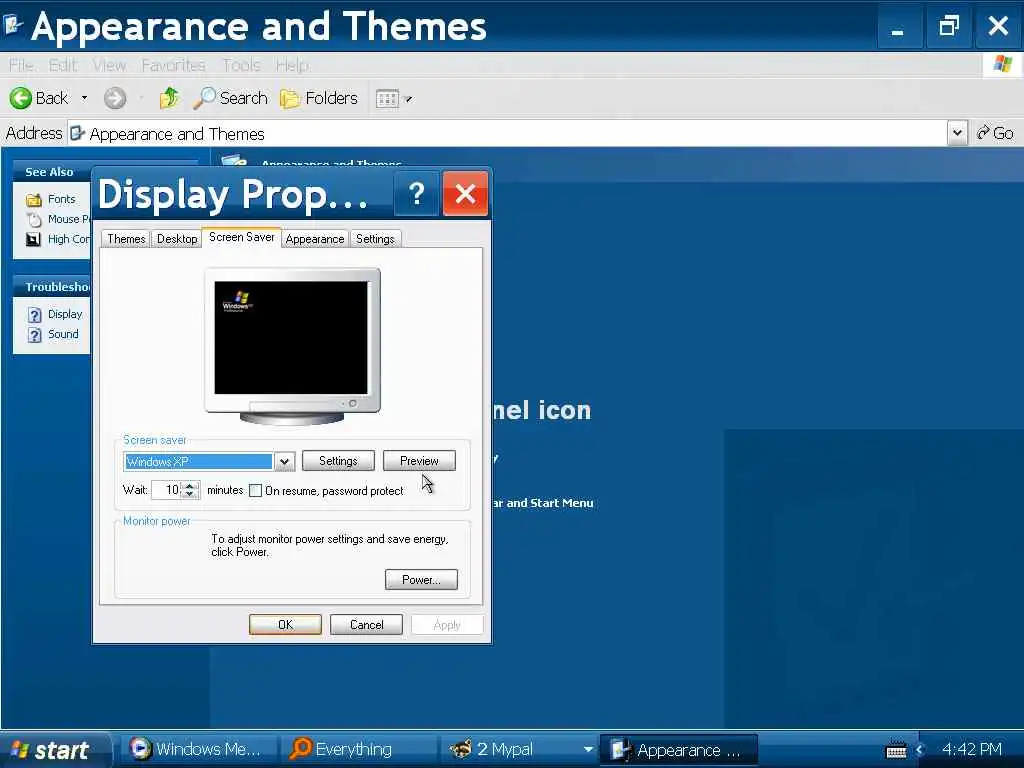Switch to the Settings tab
Viewport: 1024px width, 768px height.
pos(375,239)
